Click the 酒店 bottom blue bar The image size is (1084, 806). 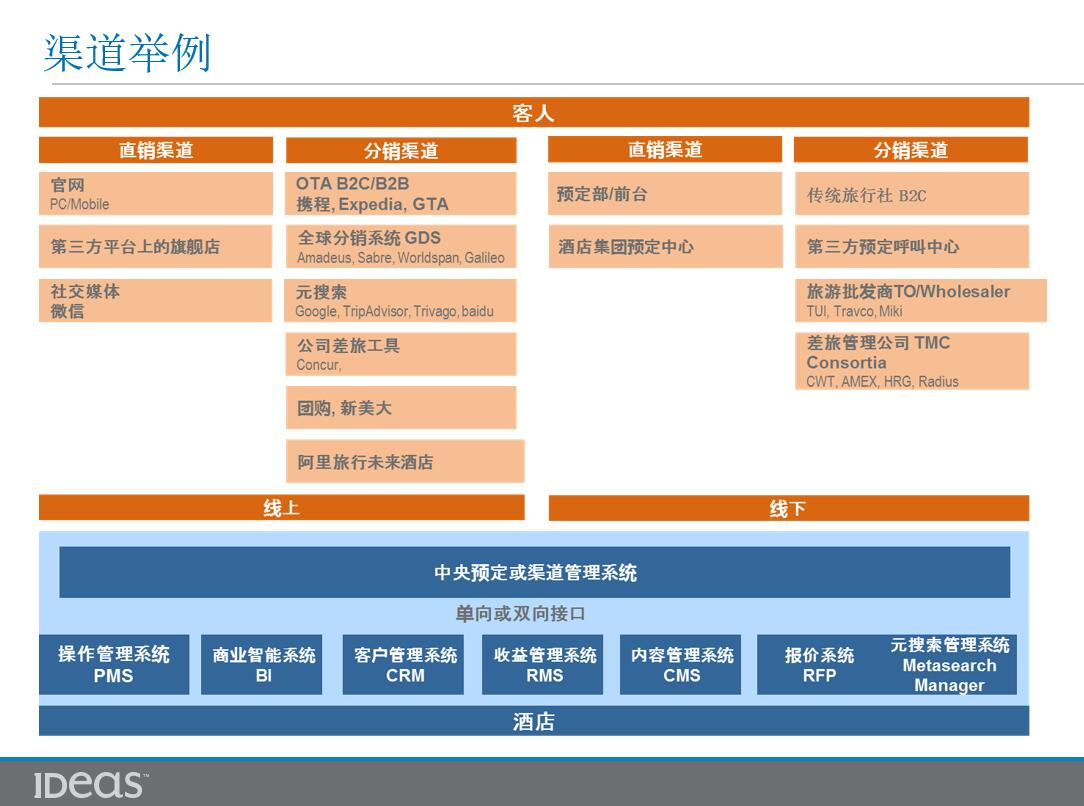coord(534,721)
